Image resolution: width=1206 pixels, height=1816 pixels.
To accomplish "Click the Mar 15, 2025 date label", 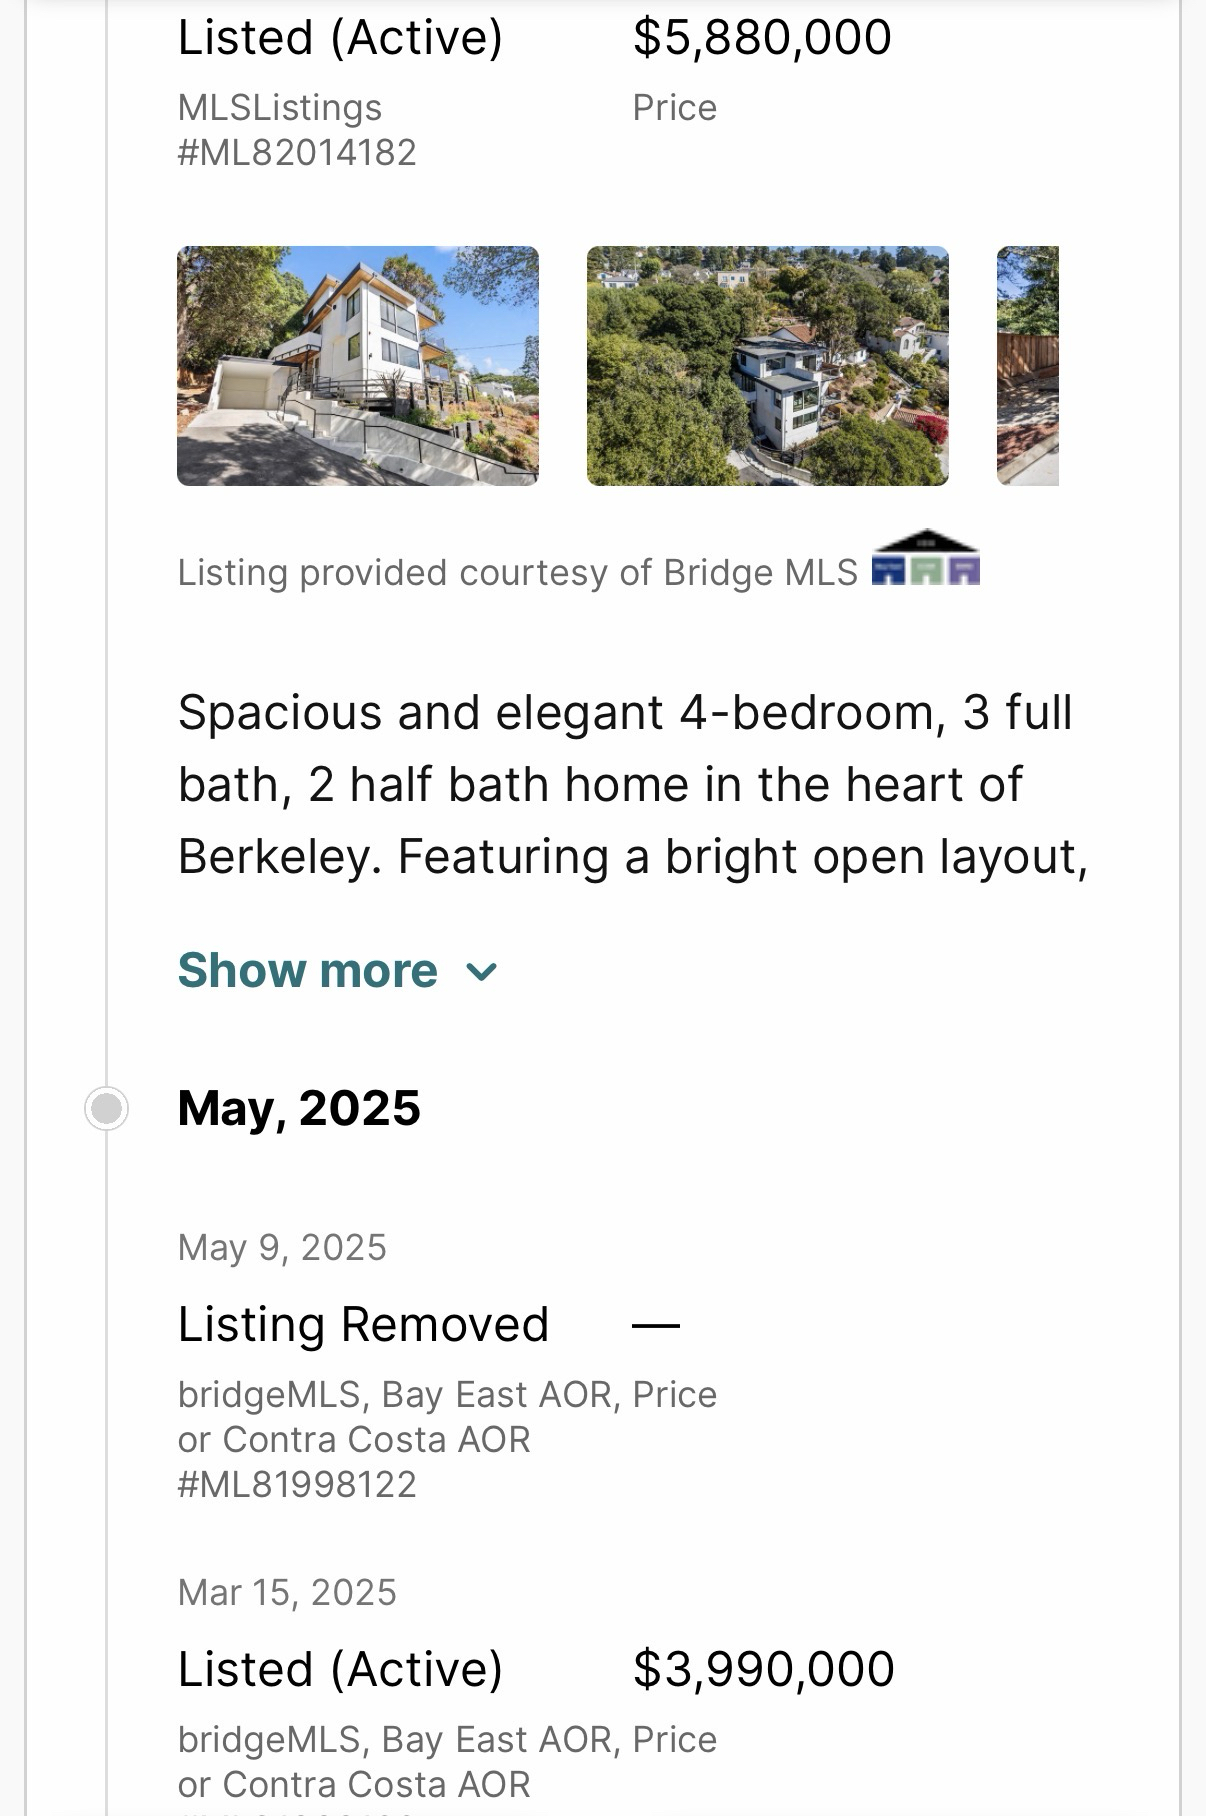I will click(287, 1592).
